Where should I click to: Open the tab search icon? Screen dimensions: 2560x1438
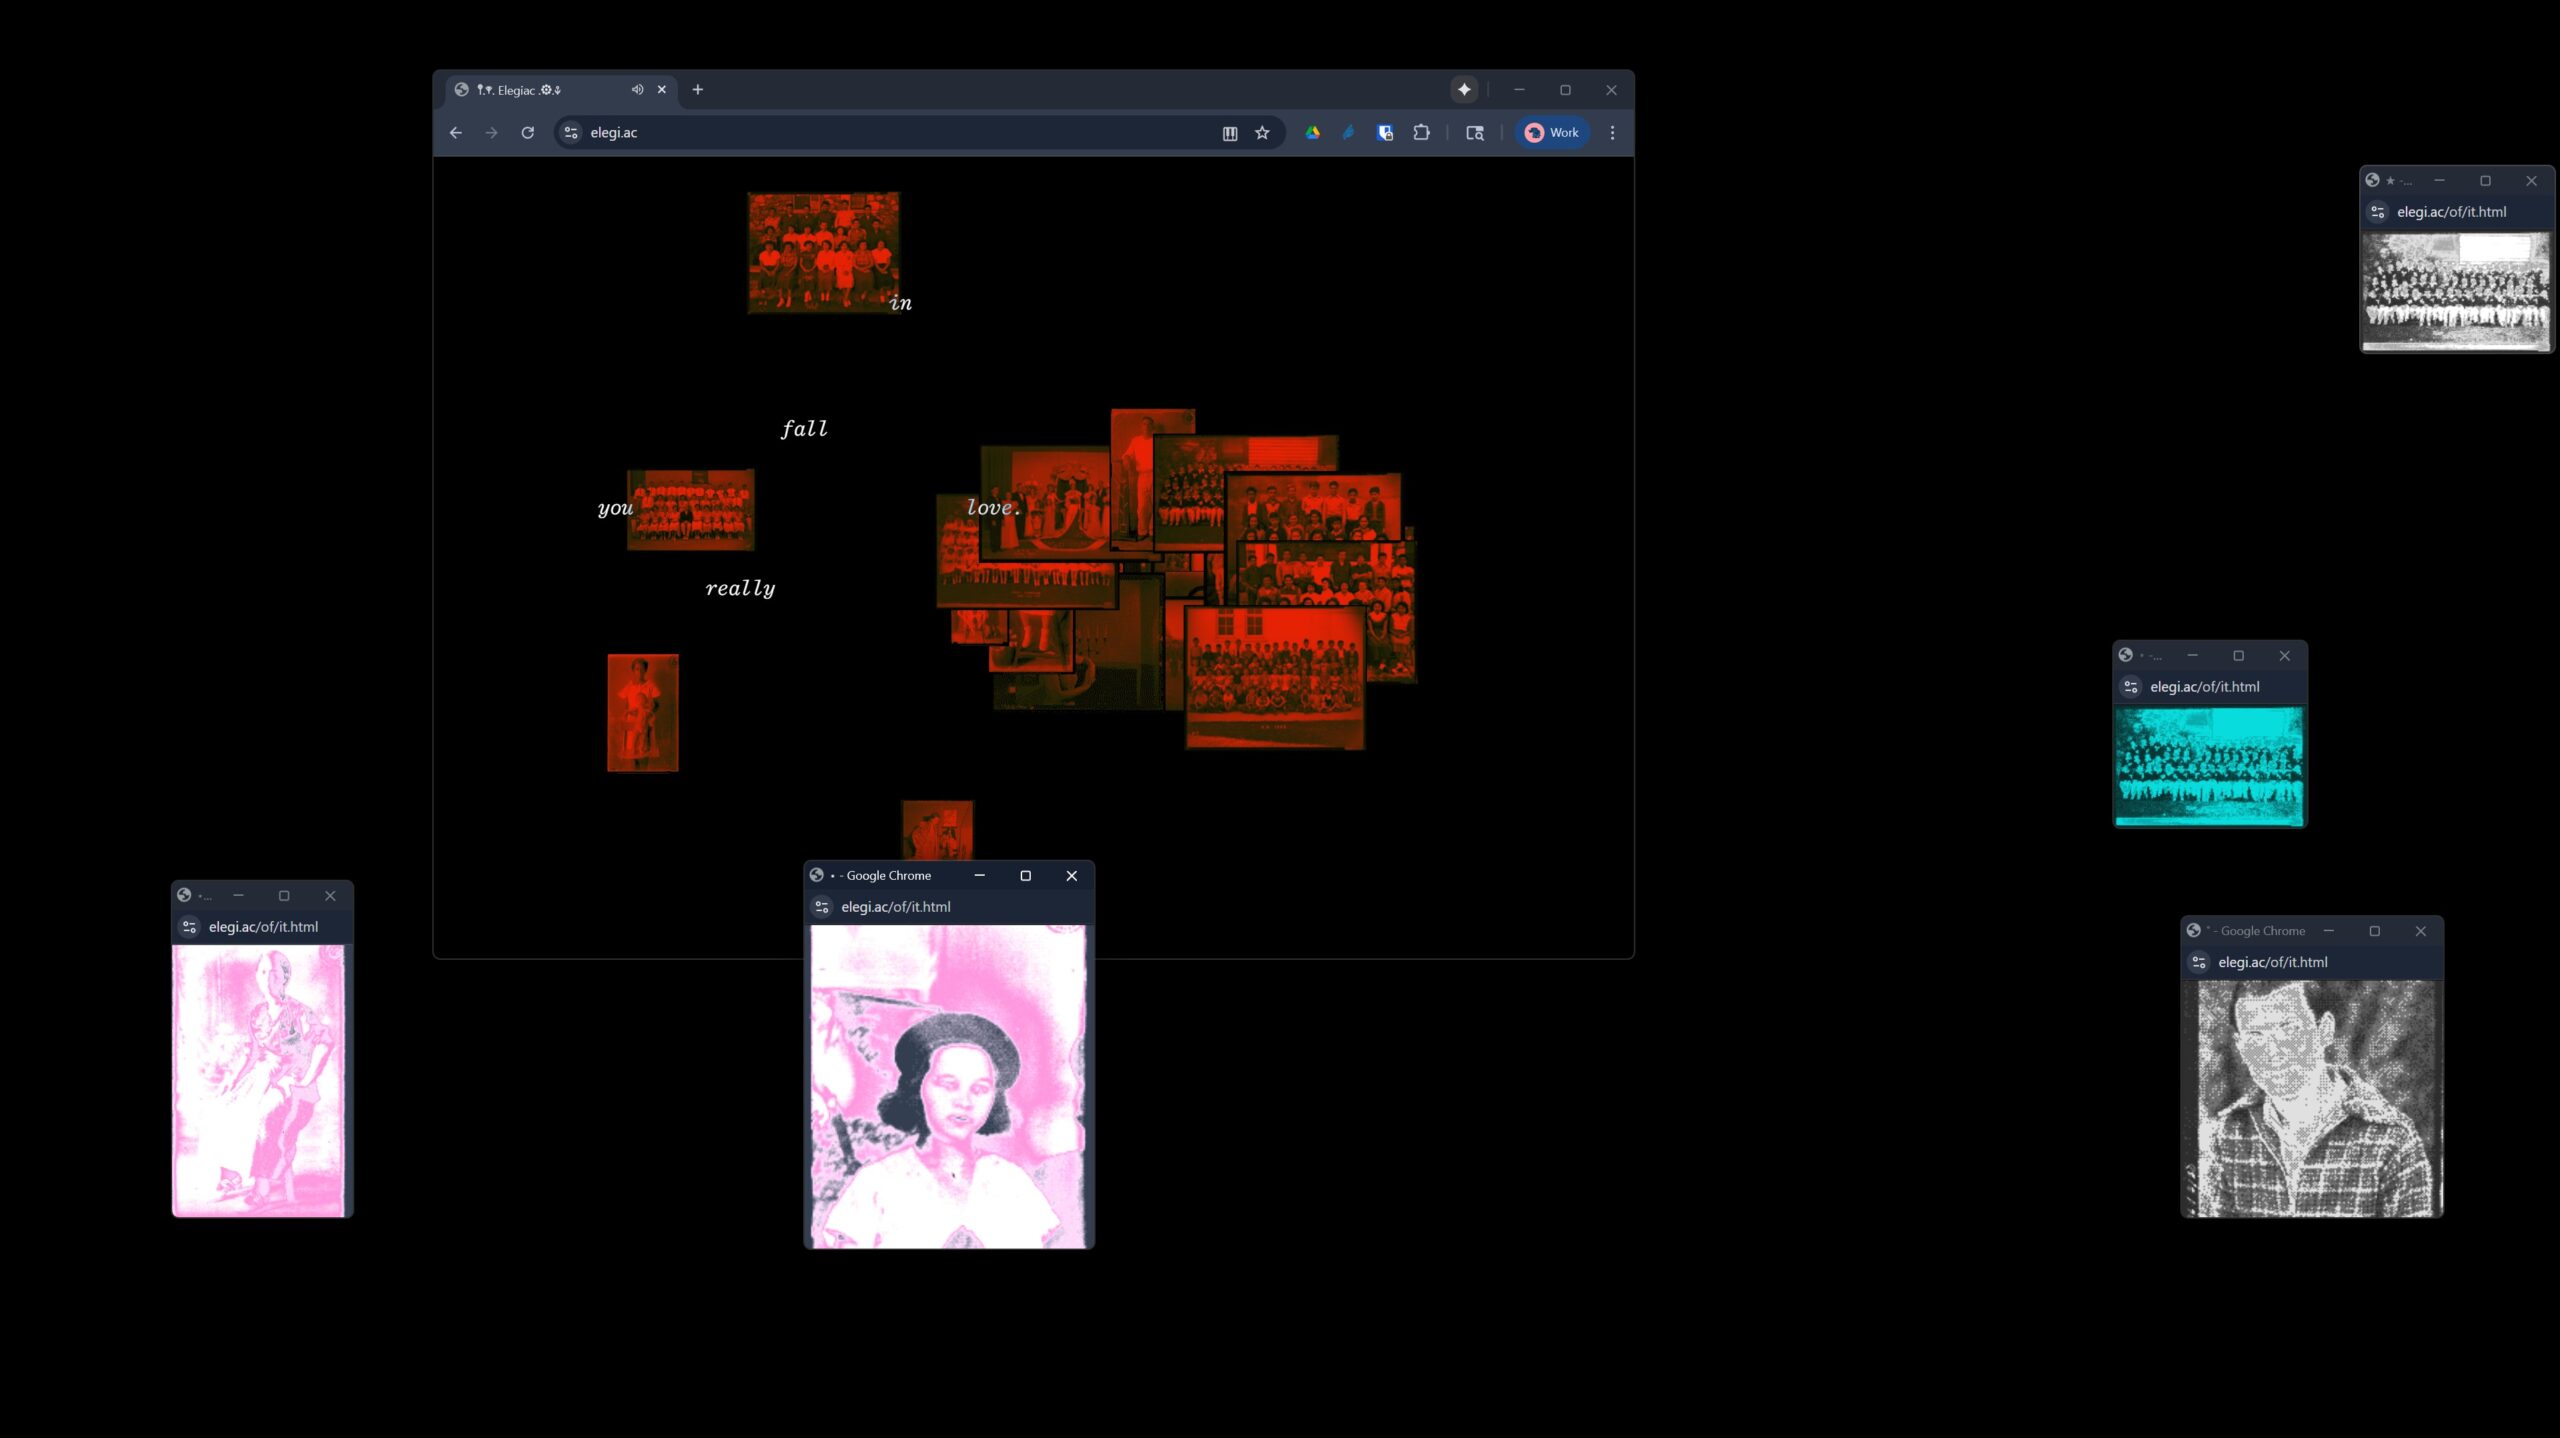(1475, 132)
